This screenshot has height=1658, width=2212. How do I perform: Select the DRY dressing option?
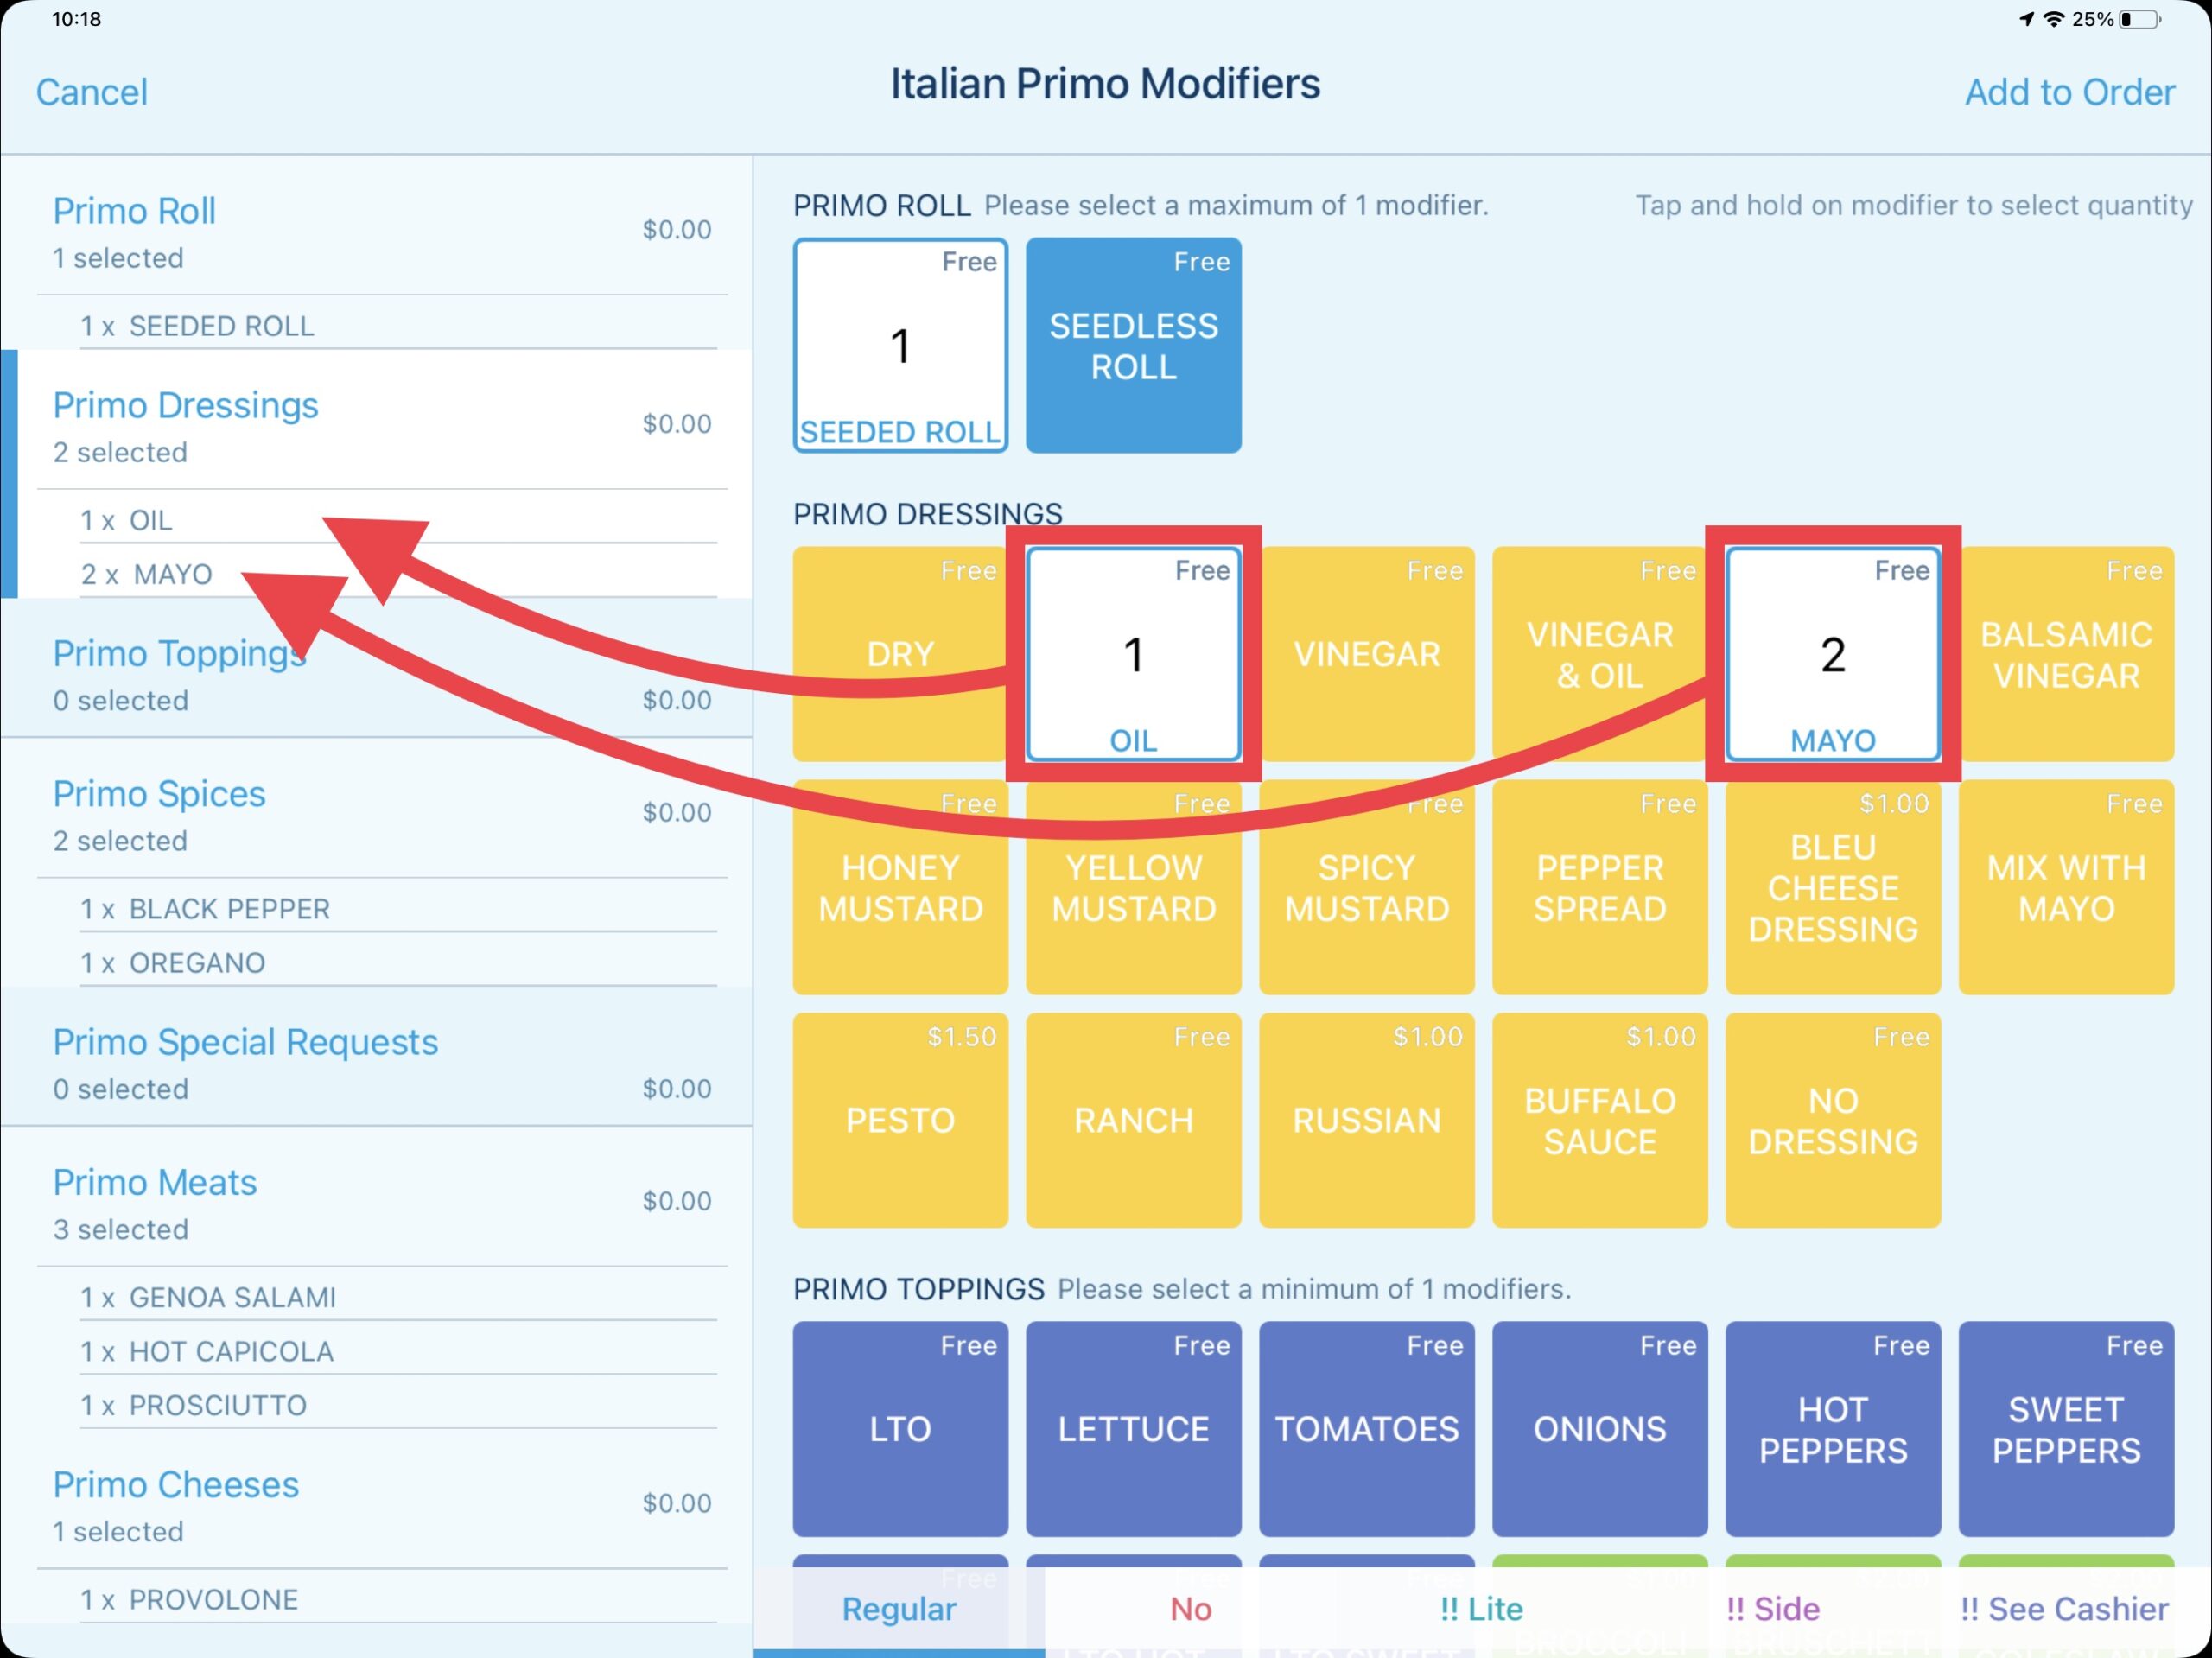(899, 651)
